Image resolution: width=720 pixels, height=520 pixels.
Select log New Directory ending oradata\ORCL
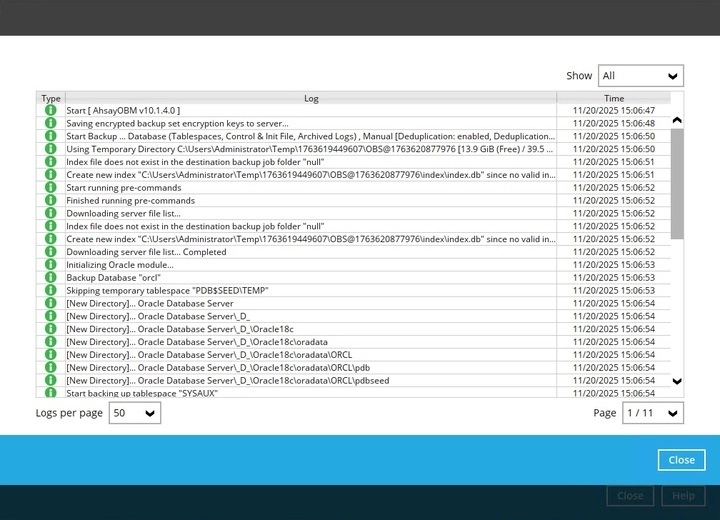(x=209, y=355)
